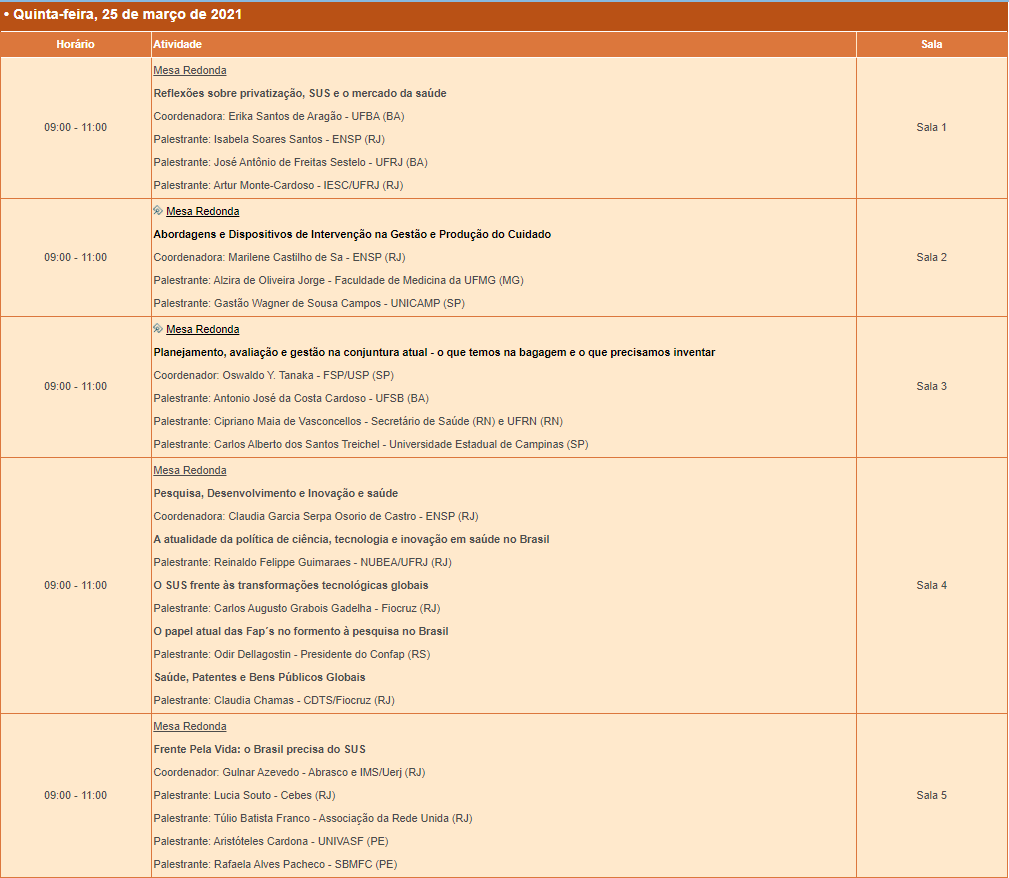Click title Reflexões sobre privatização, SUS e o mercado da saúde
The height and width of the screenshot is (878, 1009).
click(x=300, y=93)
